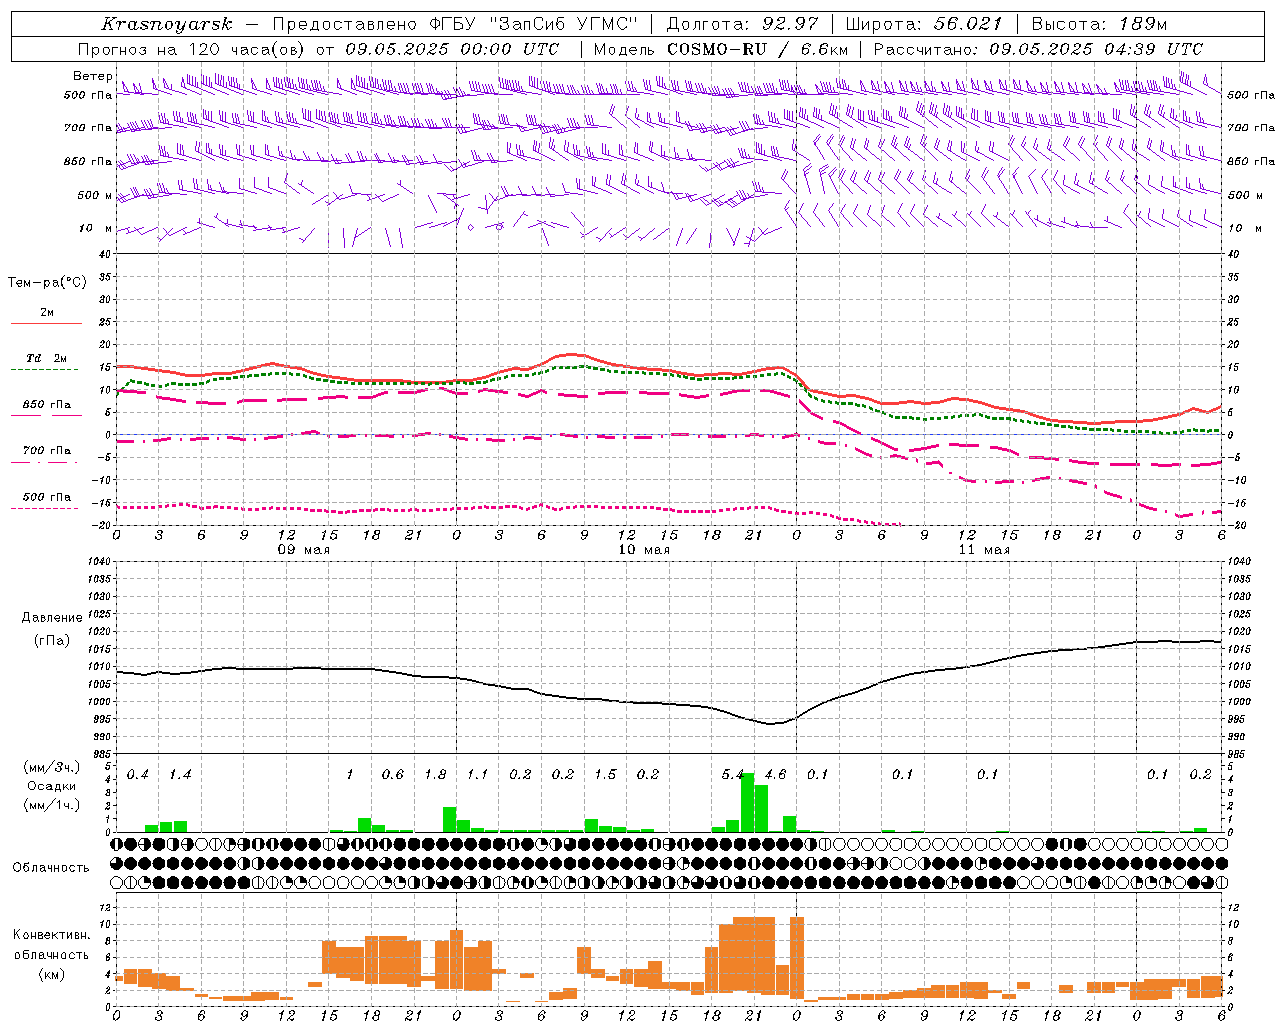Click the Ветер panel label
Viewport: 1280px width, 1024px height.
(92, 76)
